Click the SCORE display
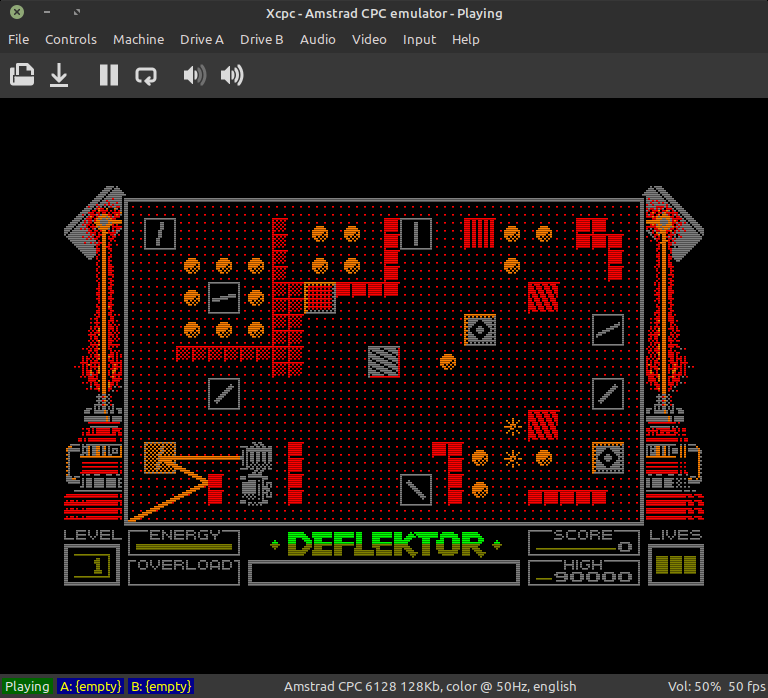The height and width of the screenshot is (698, 768). pyautogui.click(x=584, y=542)
